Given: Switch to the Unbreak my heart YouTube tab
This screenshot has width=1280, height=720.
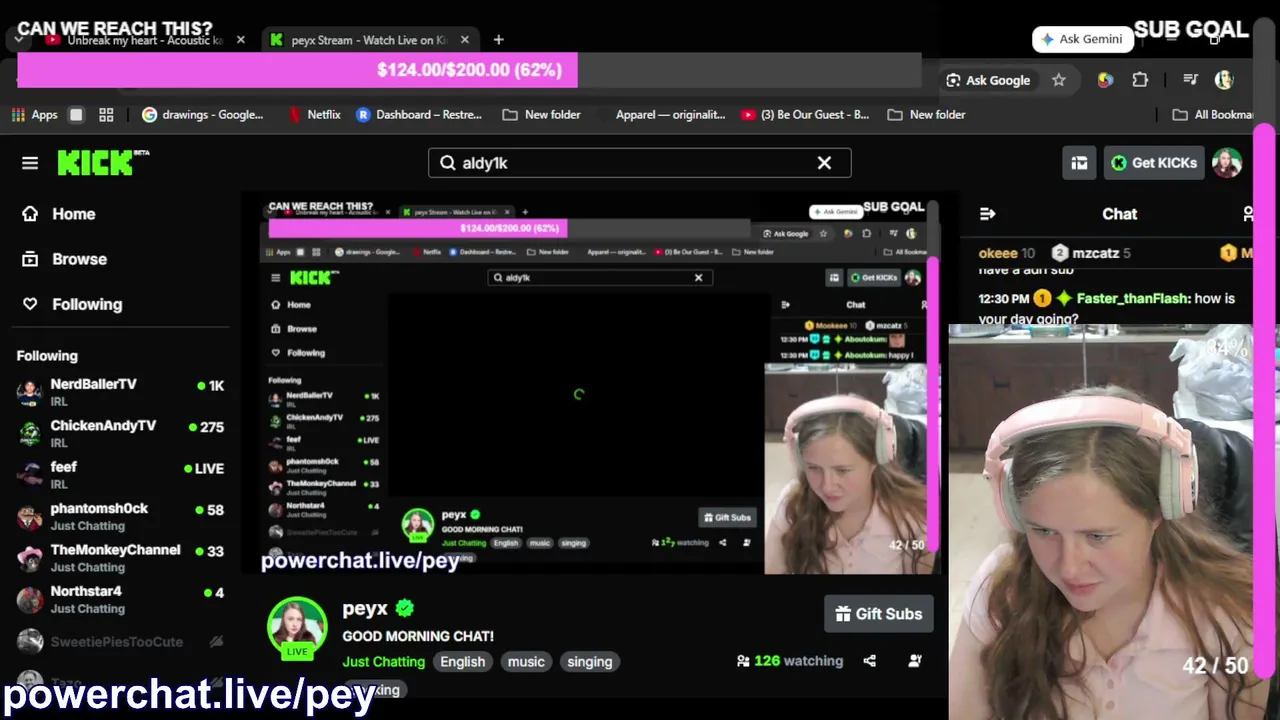Looking at the screenshot, I should (143, 40).
